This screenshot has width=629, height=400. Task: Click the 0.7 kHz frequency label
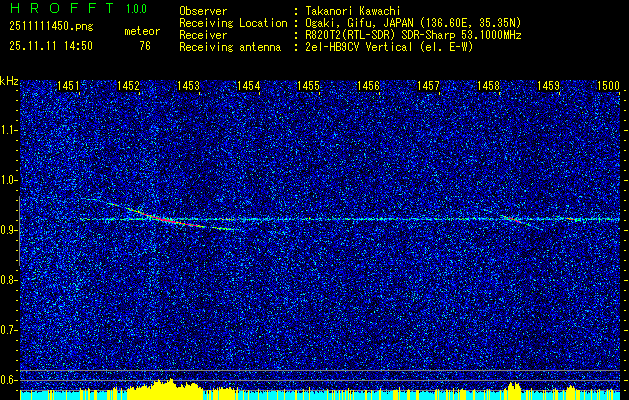point(9,329)
